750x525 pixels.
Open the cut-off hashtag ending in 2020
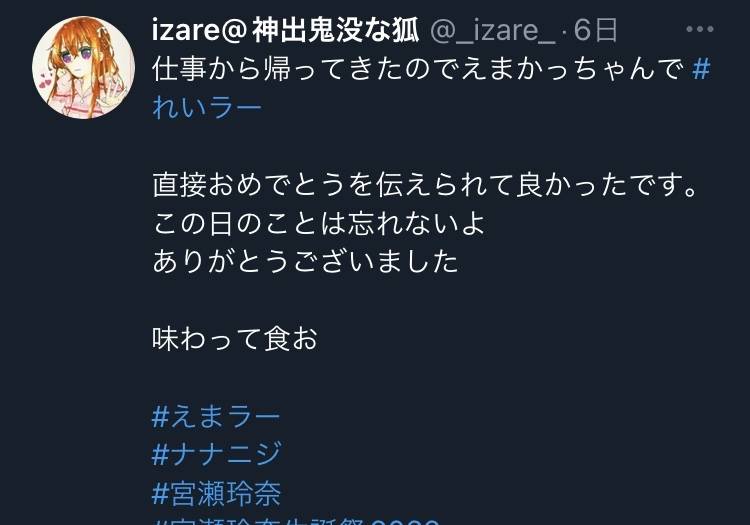pos(295,521)
